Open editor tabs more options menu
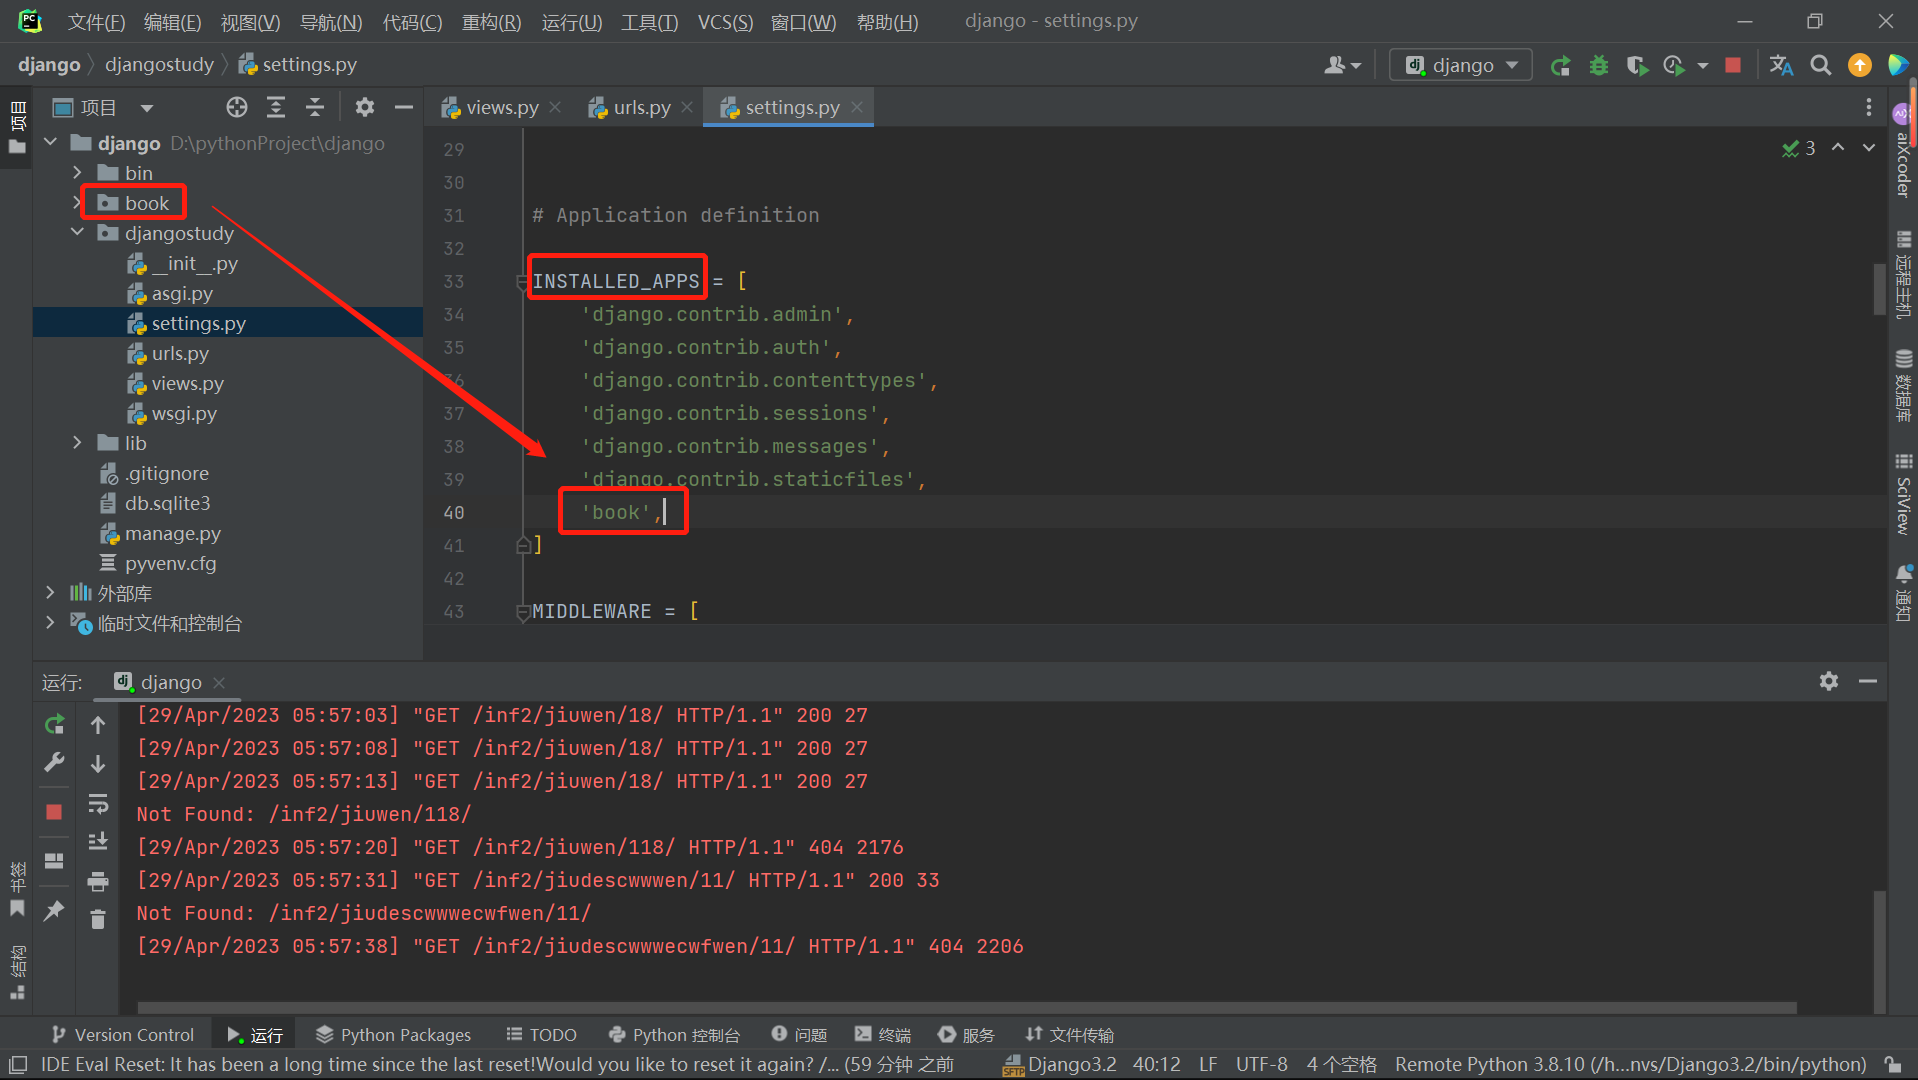The height and width of the screenshot is (1080, 1918). click(x=1868, y=107)
